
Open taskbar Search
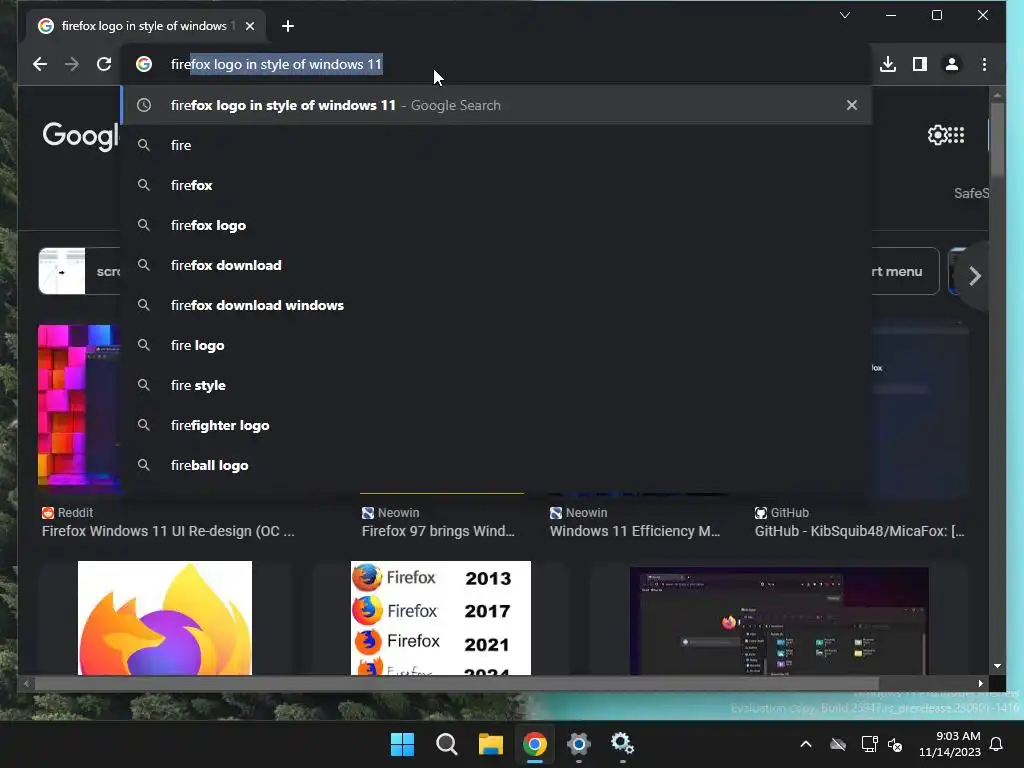pos(447,744)
